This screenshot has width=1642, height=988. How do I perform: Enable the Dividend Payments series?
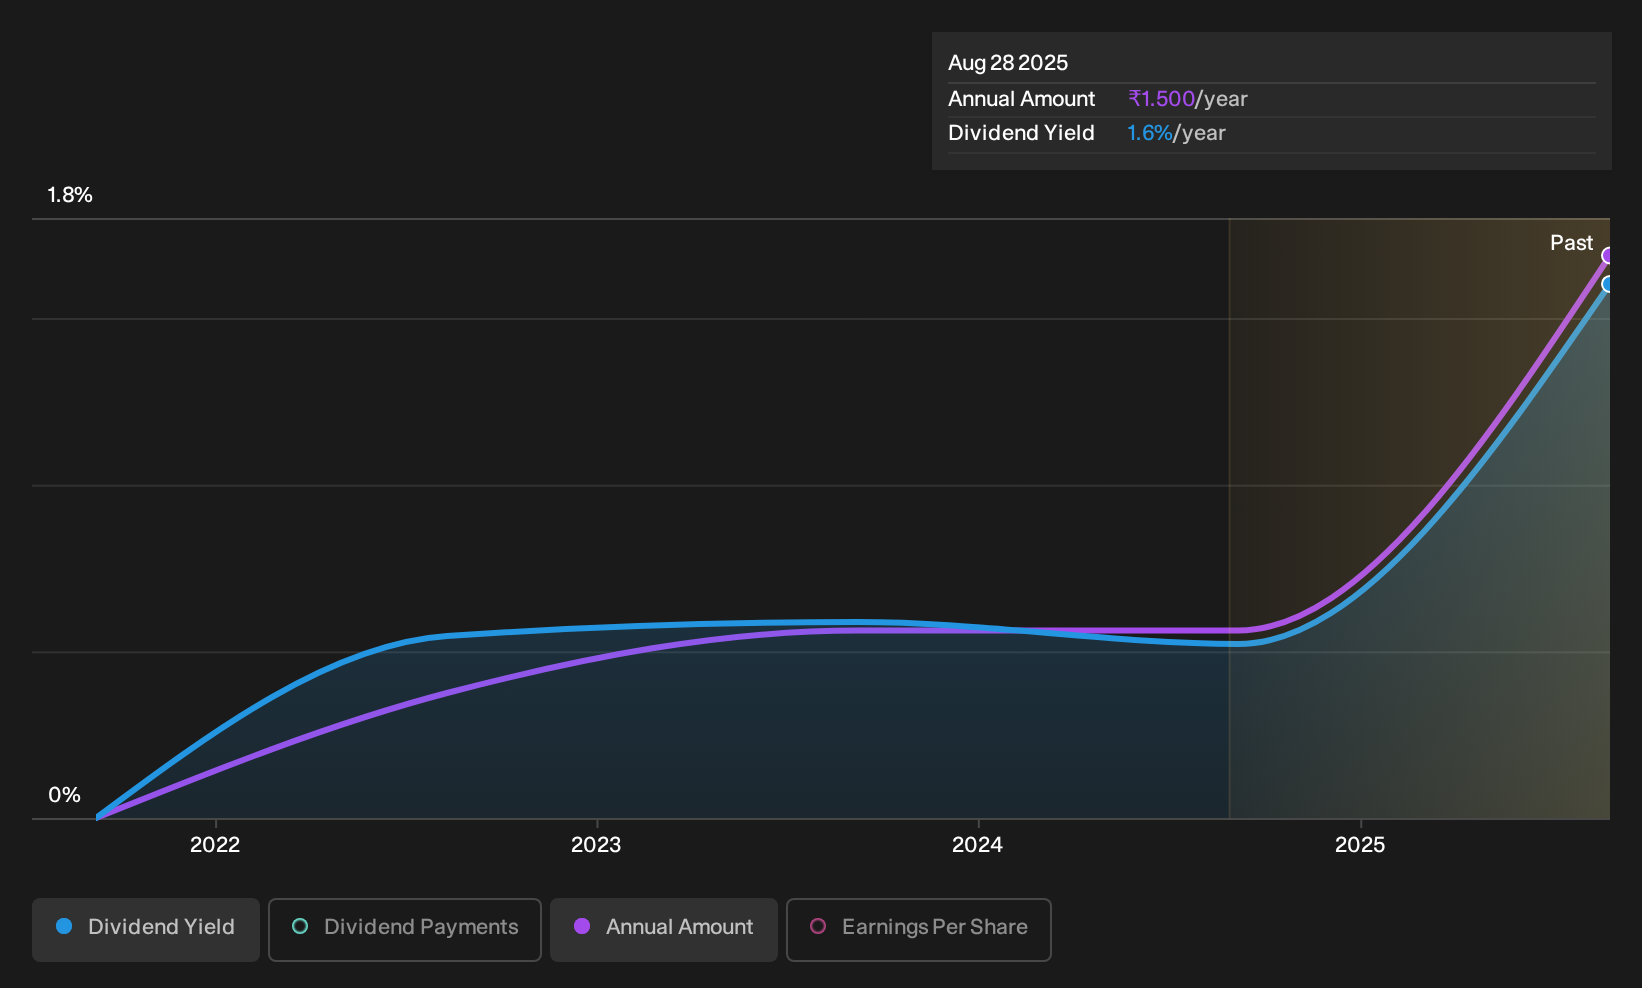coord(404,929)
